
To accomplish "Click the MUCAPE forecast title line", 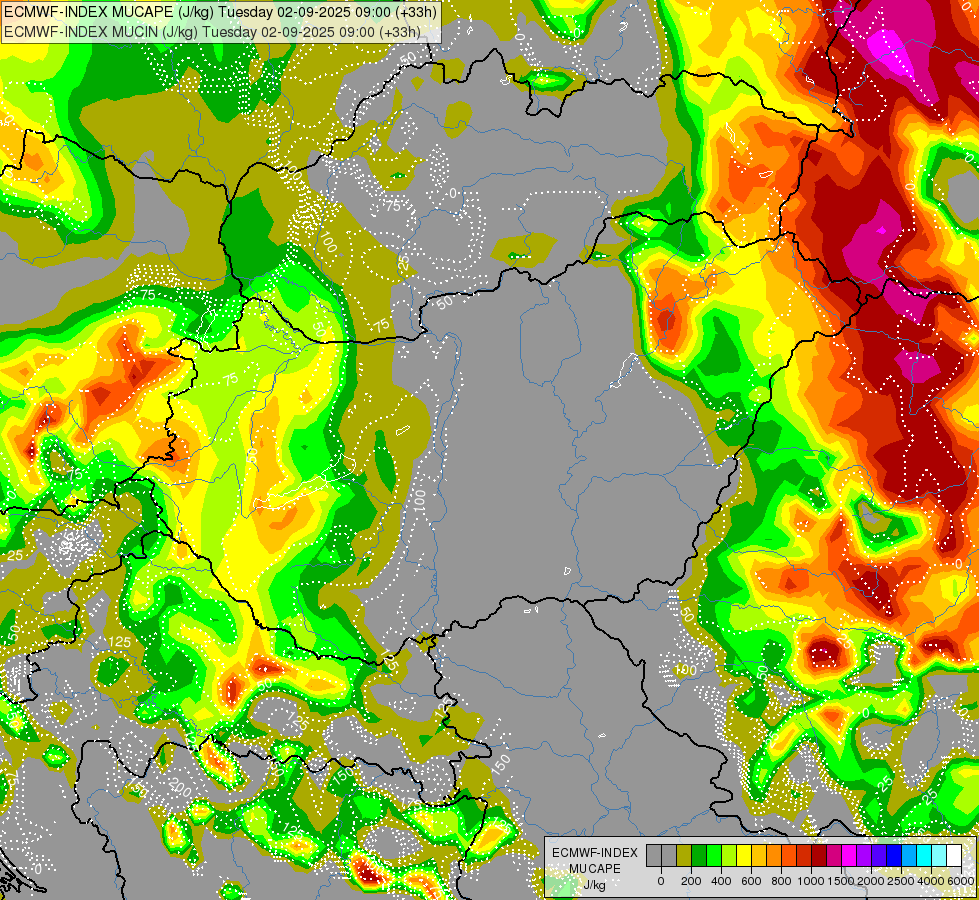I will pyautogui.click(x=220, y=12).
